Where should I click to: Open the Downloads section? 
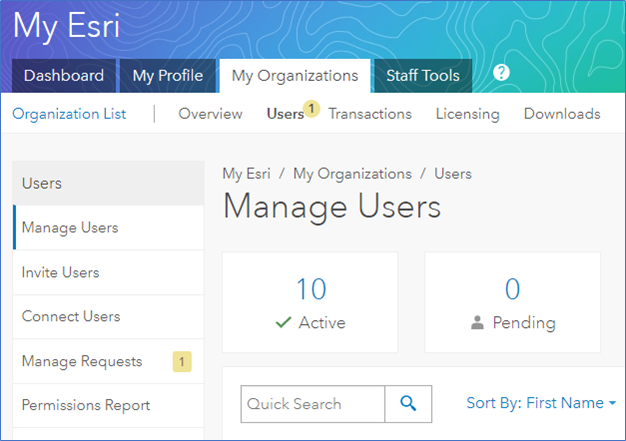pyautogui.click(x=562, y=114)
